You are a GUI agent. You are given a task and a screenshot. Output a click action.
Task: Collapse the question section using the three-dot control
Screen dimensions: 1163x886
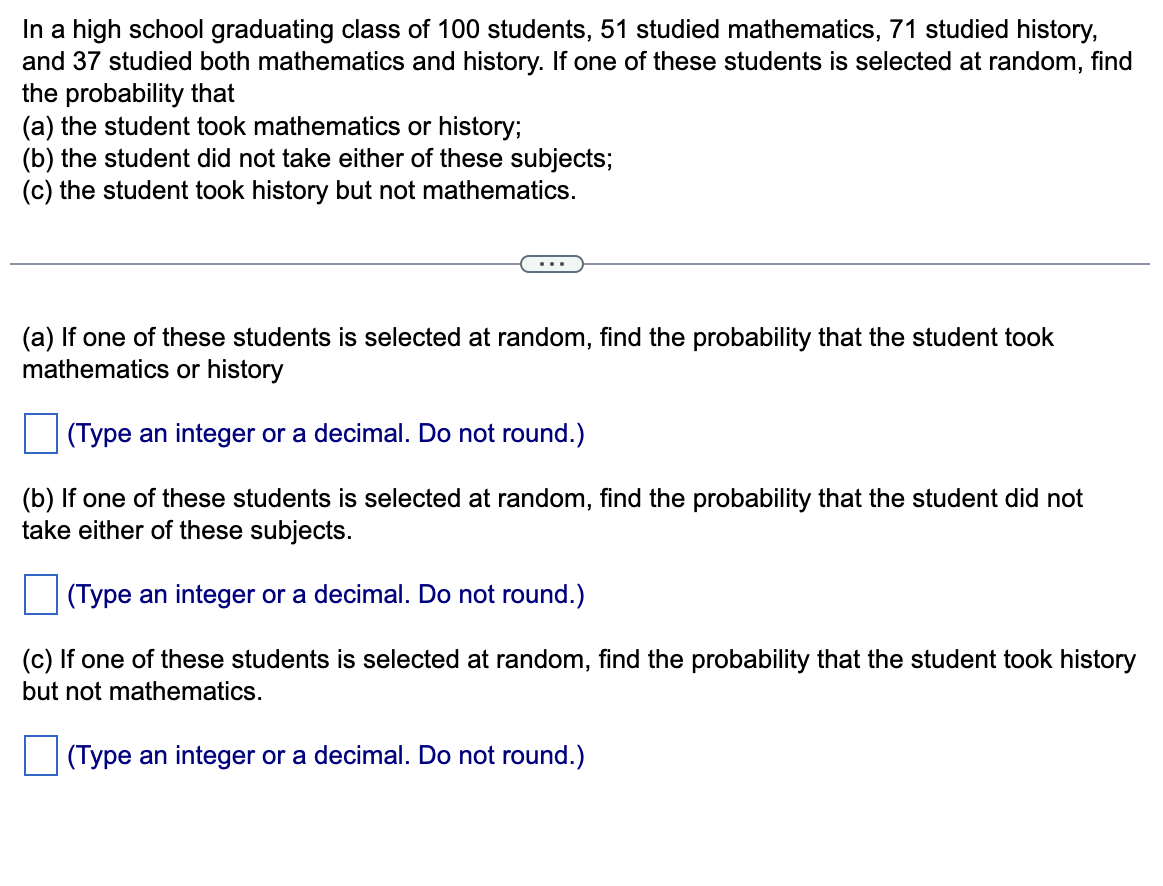pyautogui.click(x=553, y=263)
